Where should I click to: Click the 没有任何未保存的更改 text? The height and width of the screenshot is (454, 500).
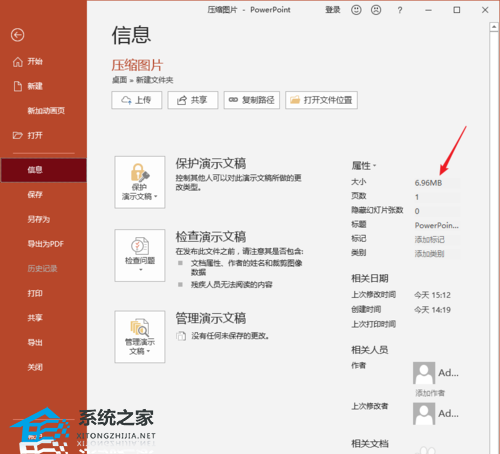click(x=230, y=336)
